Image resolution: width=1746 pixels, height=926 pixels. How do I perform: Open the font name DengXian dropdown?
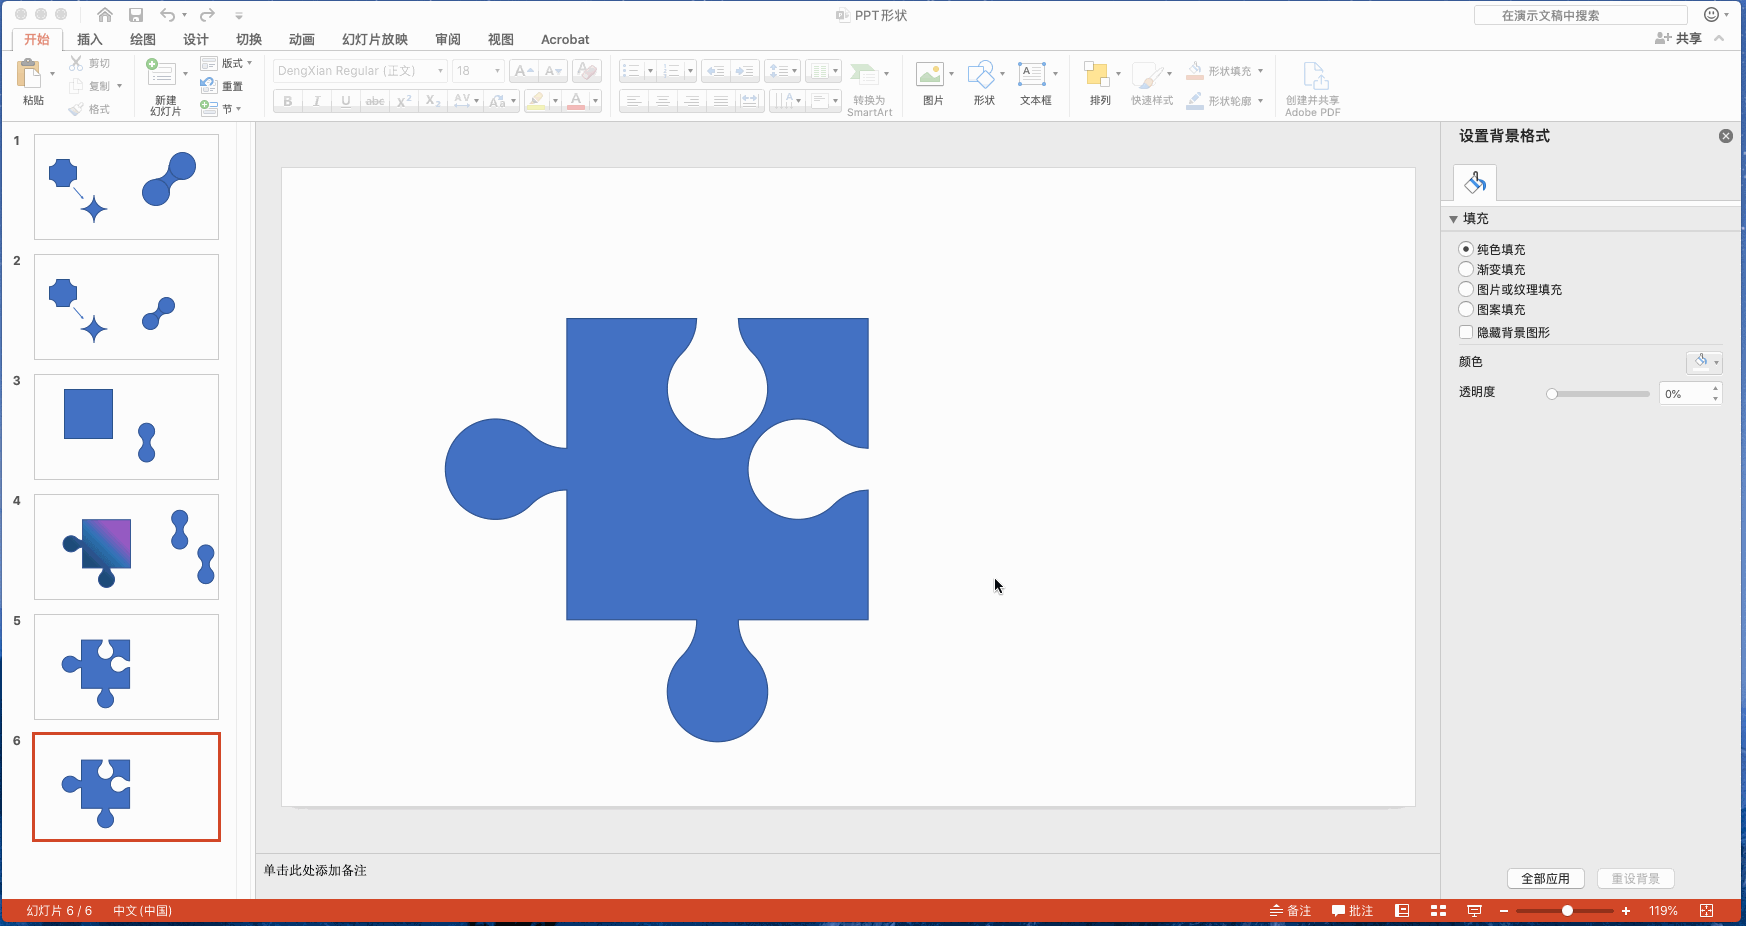[440, 71]
